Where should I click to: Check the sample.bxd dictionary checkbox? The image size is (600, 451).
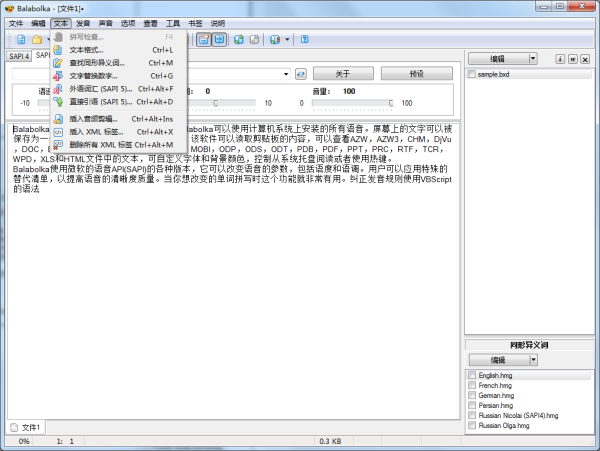click(x=472, y=74)
